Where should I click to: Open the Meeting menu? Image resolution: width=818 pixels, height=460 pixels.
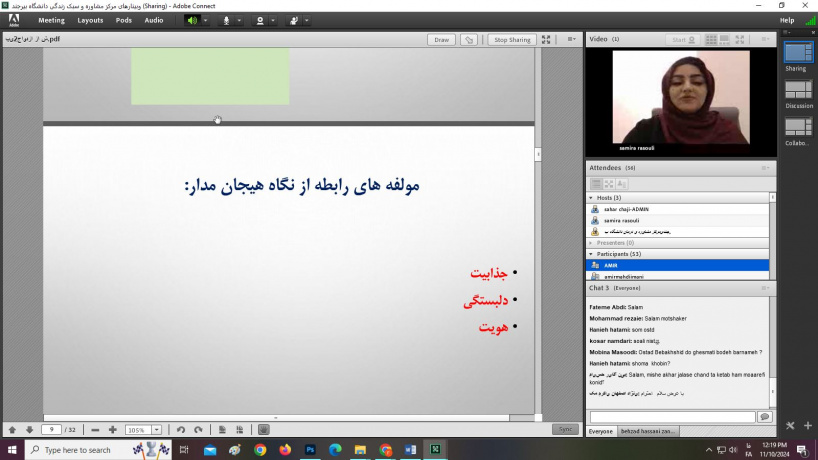pos(51,20)
